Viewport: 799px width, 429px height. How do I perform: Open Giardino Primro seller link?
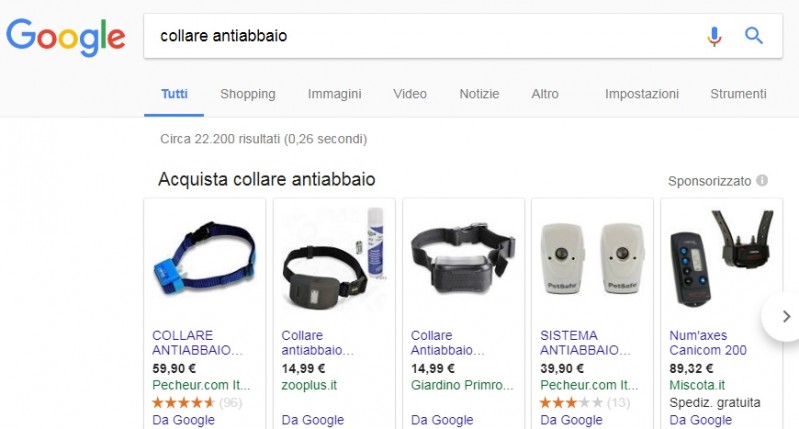pos(462,385)
